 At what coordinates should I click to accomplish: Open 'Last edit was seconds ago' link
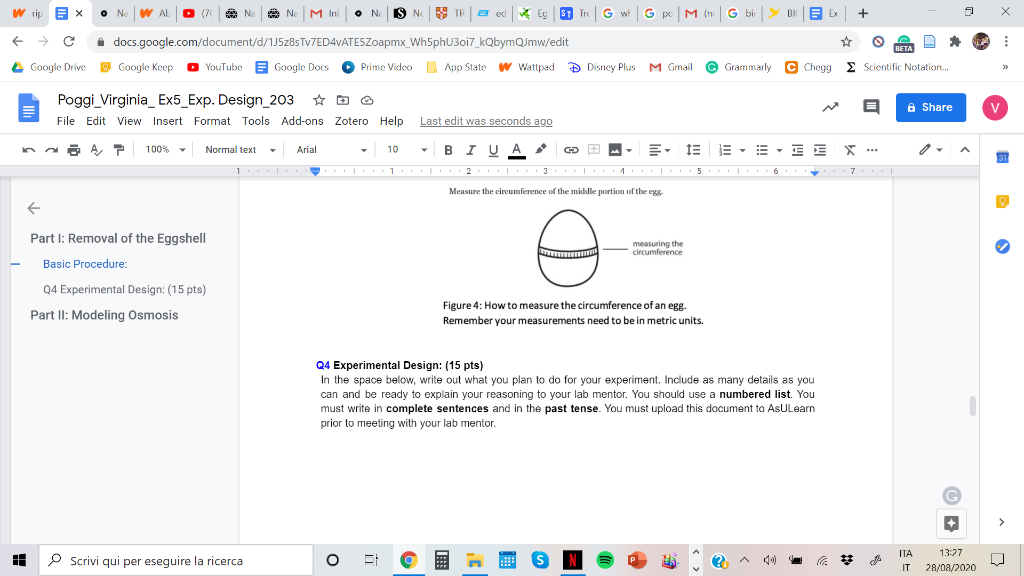486,121
